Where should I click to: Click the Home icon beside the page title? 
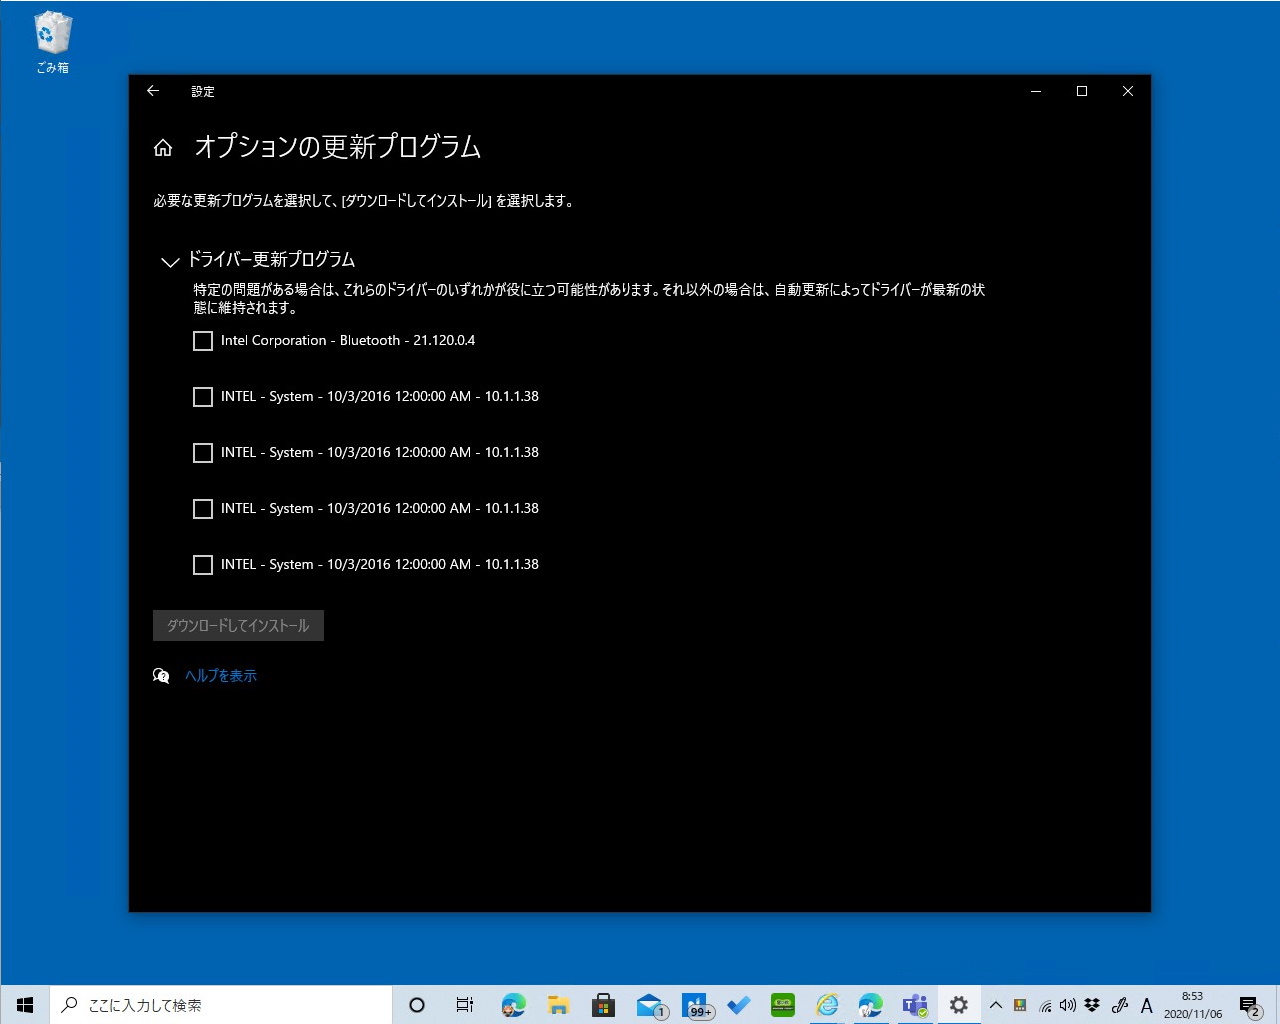click(x=163, y=147)
